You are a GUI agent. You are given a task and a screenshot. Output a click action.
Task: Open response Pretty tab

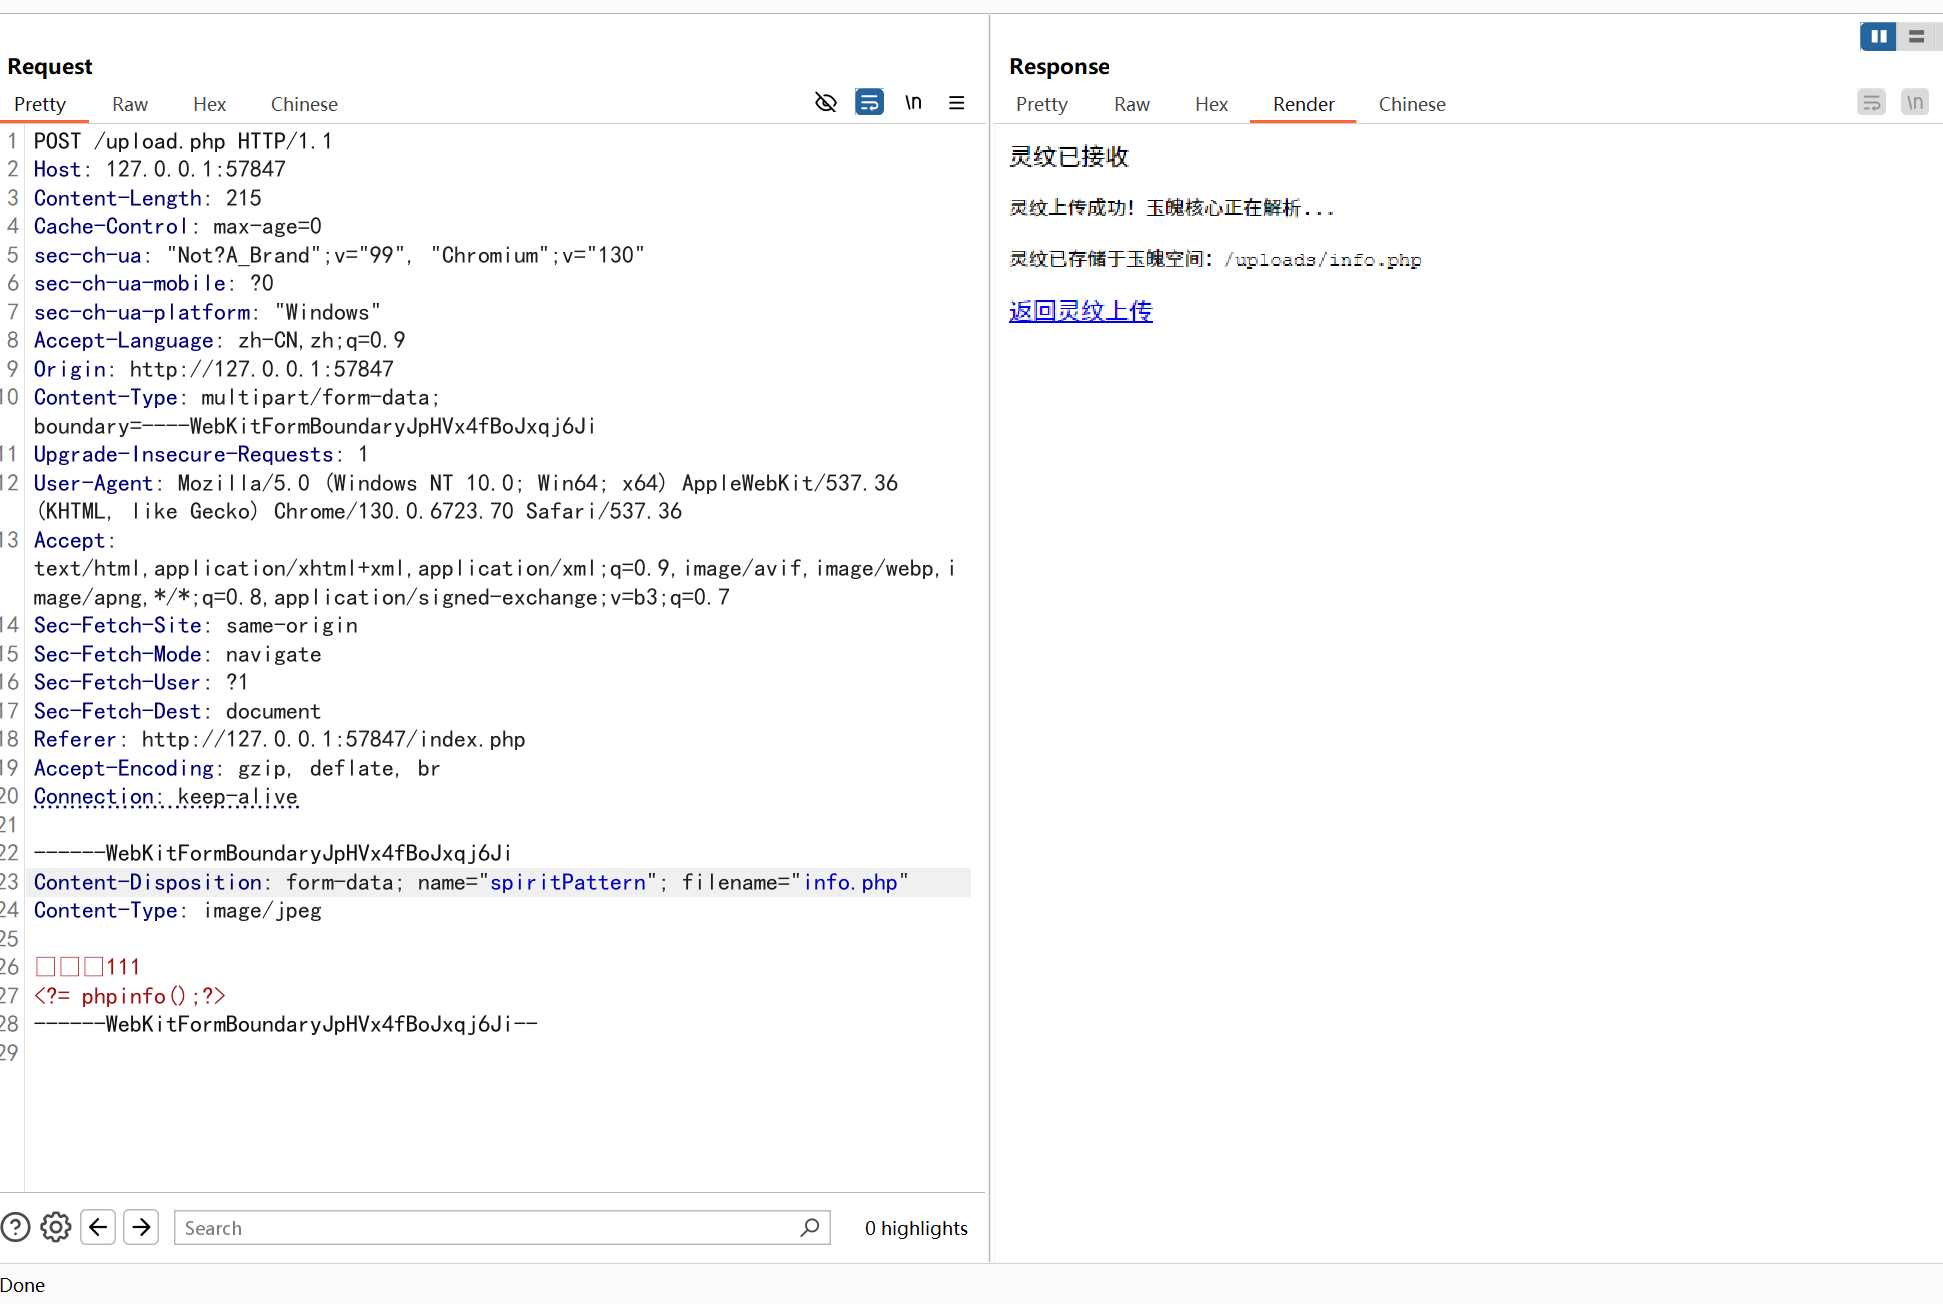point(1041,104)
